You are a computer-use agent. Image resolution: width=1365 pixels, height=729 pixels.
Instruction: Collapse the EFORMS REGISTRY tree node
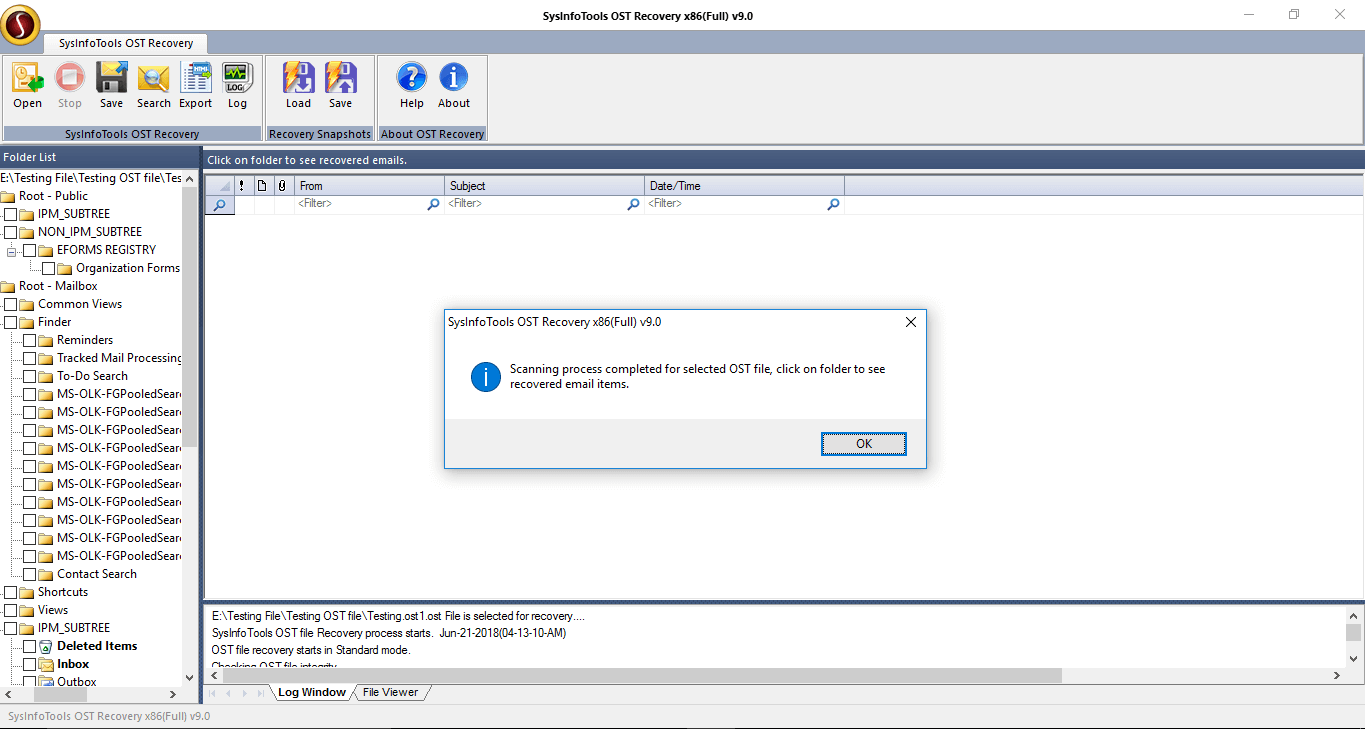tap(11, 250)
